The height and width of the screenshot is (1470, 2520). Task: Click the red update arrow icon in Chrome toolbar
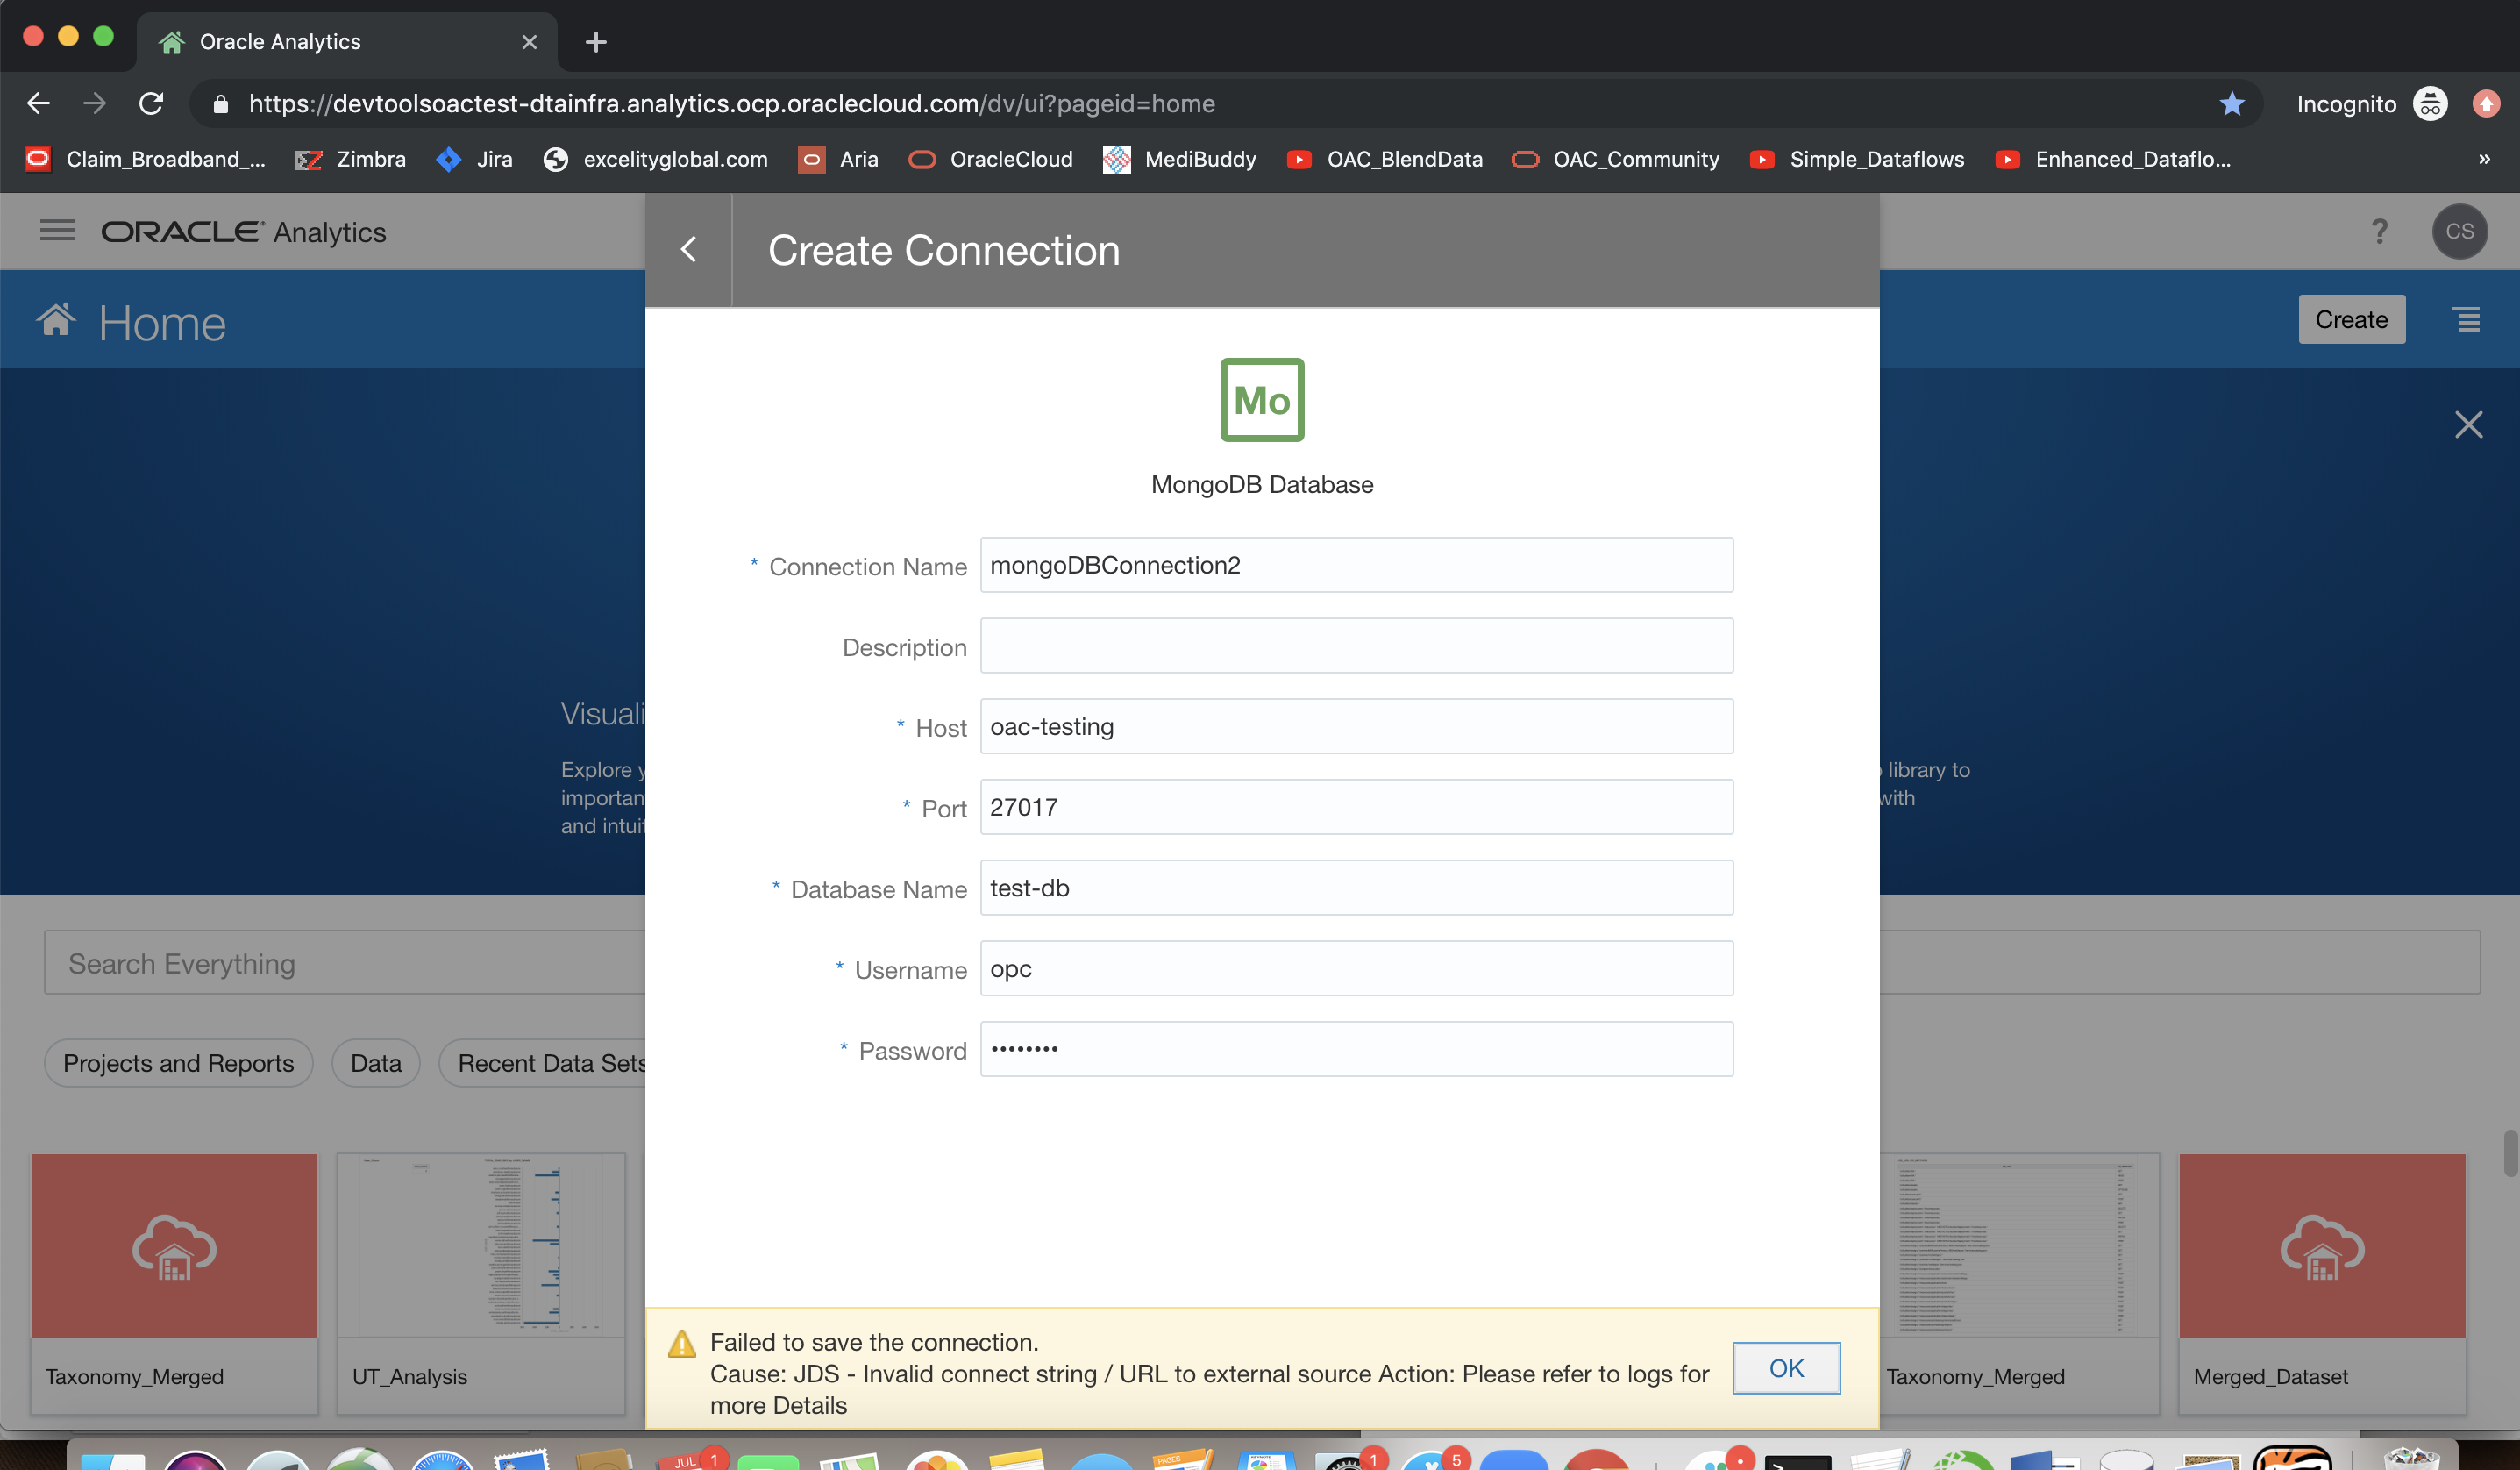point(2486,103)
